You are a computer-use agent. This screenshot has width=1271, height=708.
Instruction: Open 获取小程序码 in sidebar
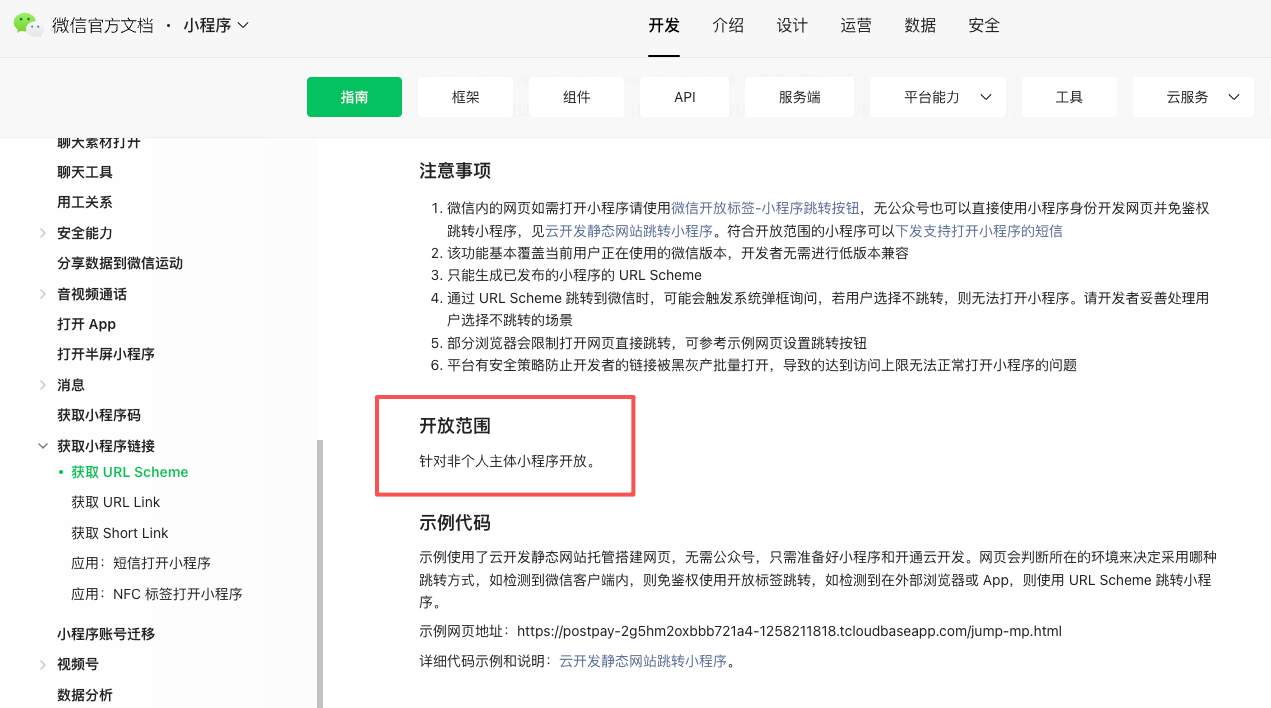click(x=99, y=415)
